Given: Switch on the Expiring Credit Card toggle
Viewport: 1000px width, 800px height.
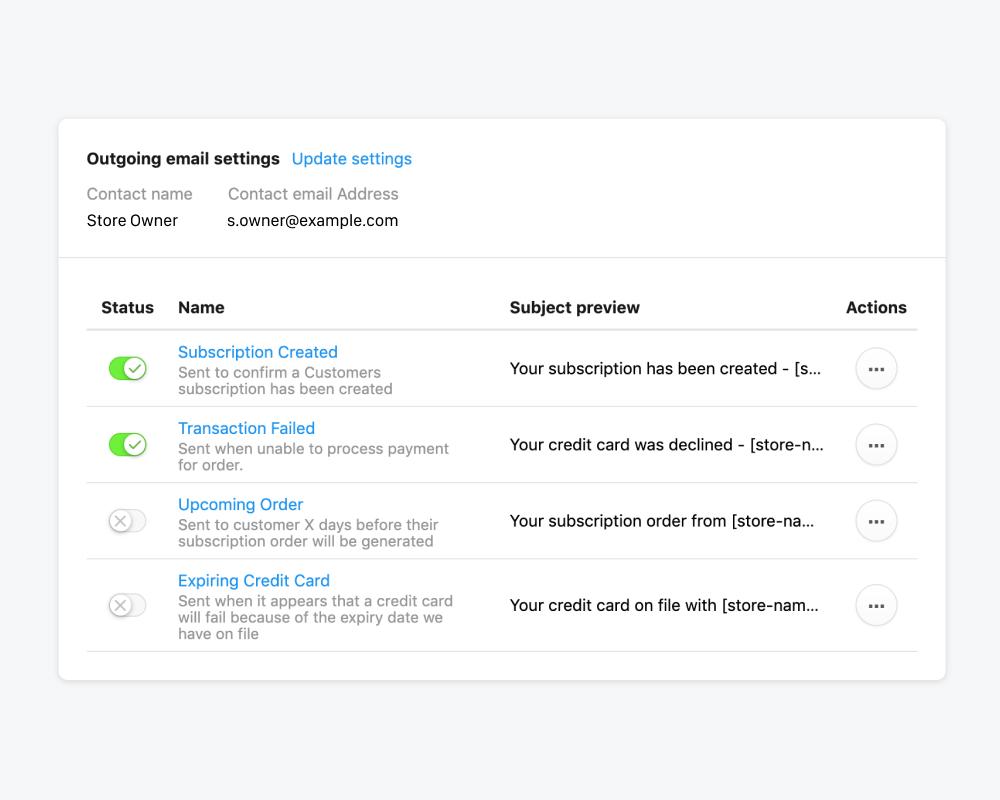Looking at the screenshot, I should (127, 605).
